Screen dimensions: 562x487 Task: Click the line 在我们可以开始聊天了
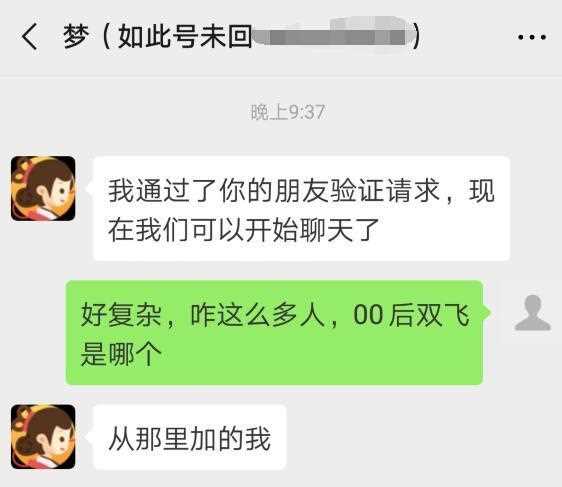(x=244, y=229)
